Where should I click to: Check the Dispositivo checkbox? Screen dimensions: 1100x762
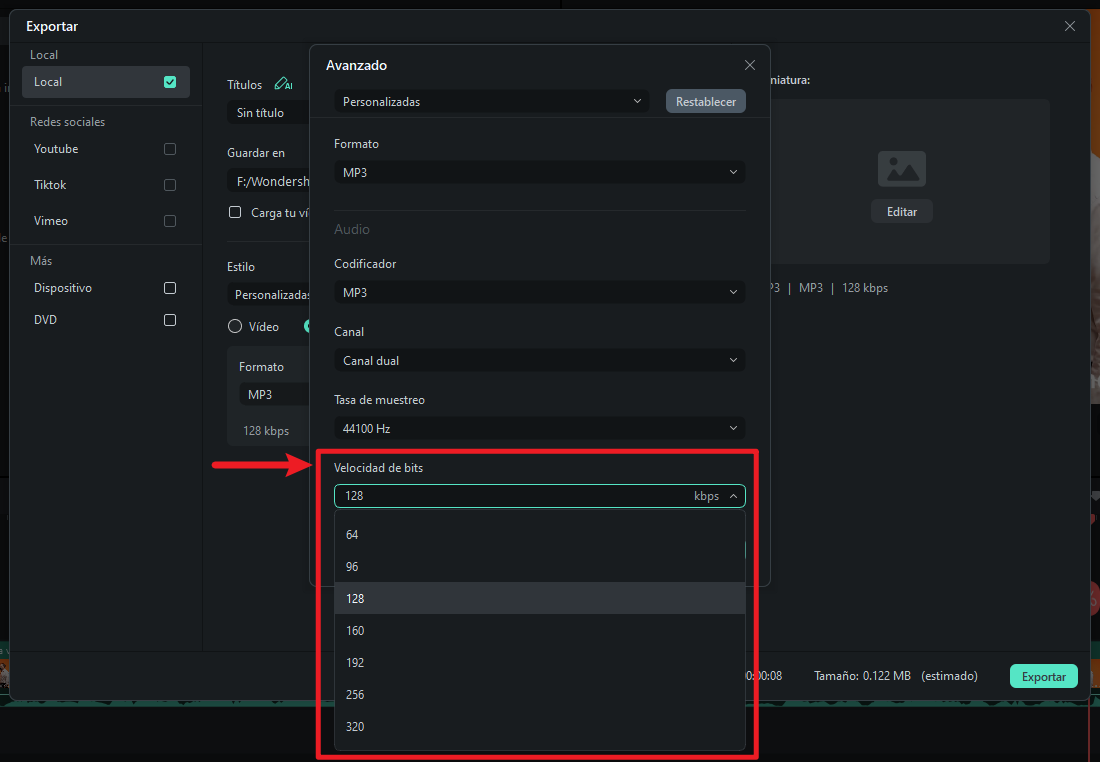click(170, 288)
